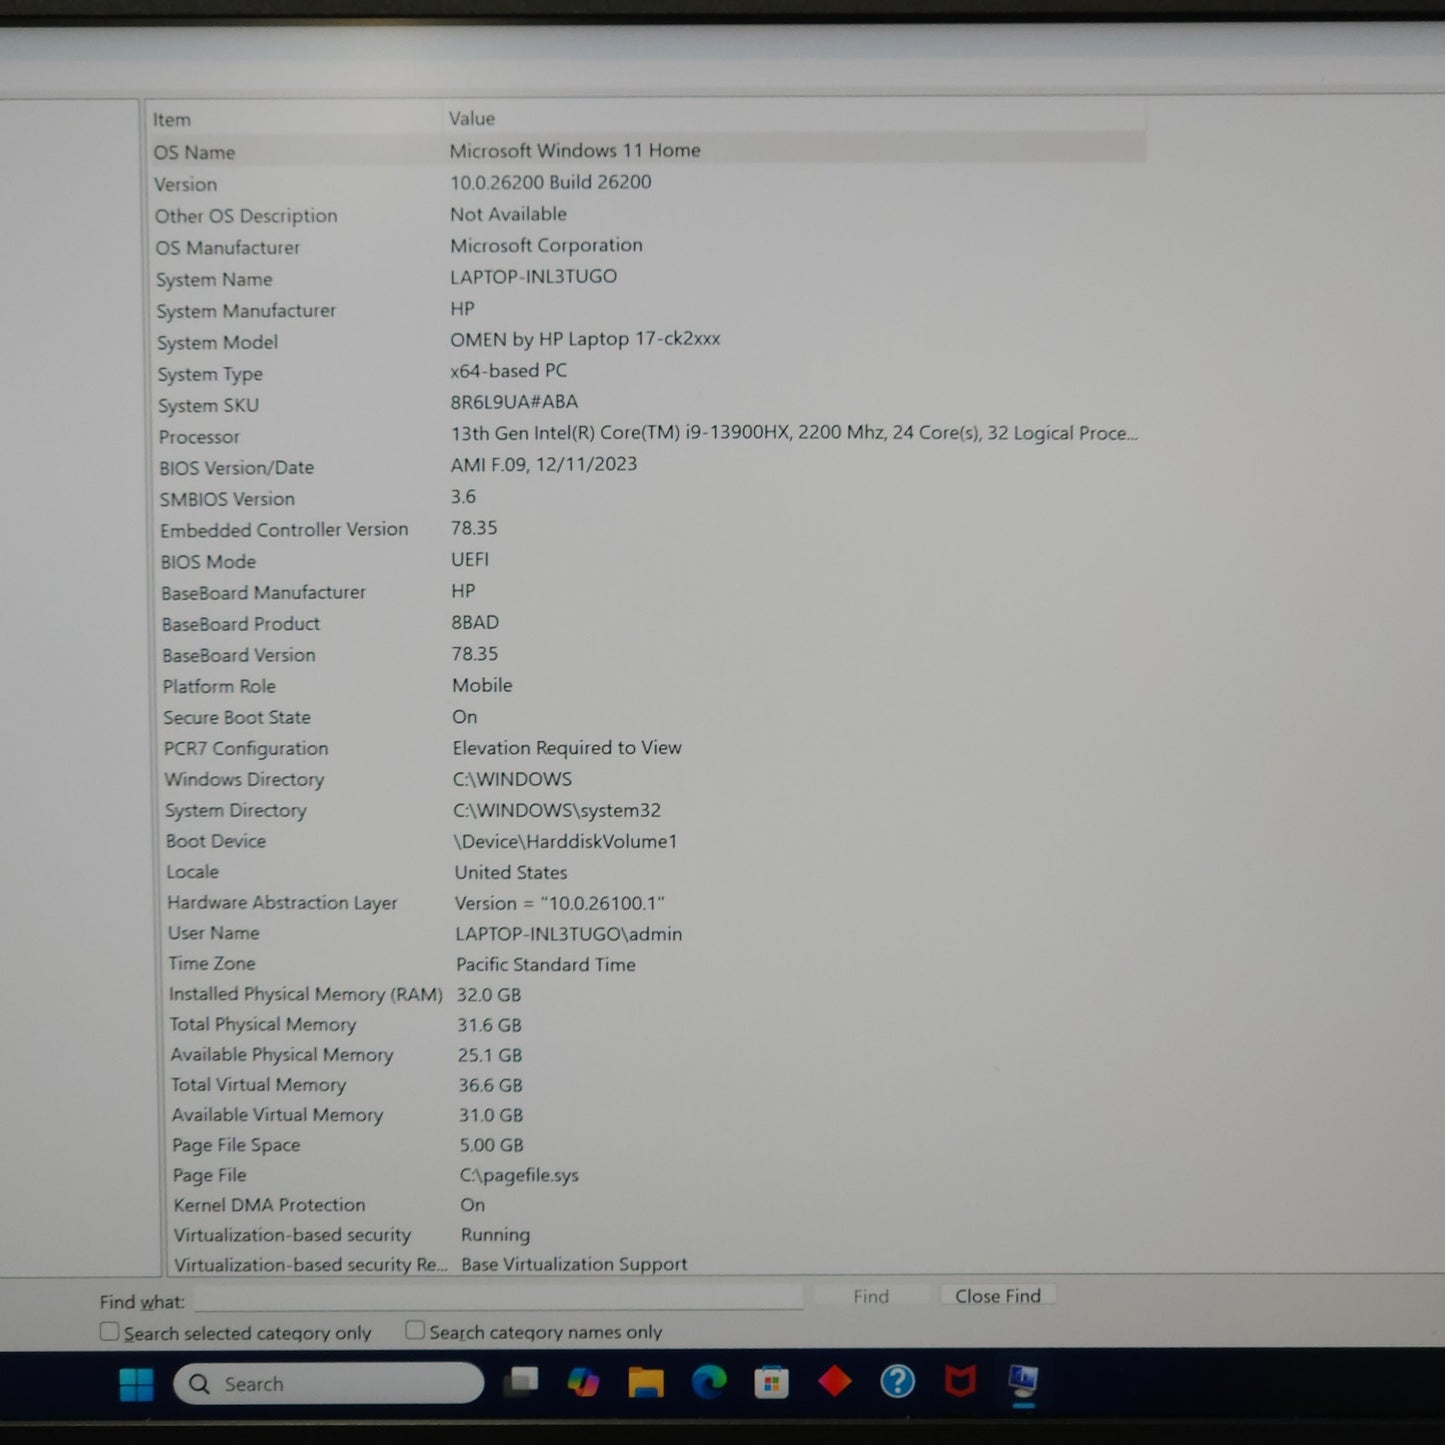
Task: Open the blue question mark help icon
Action: pyautogui.click(x=897, y=1382)
